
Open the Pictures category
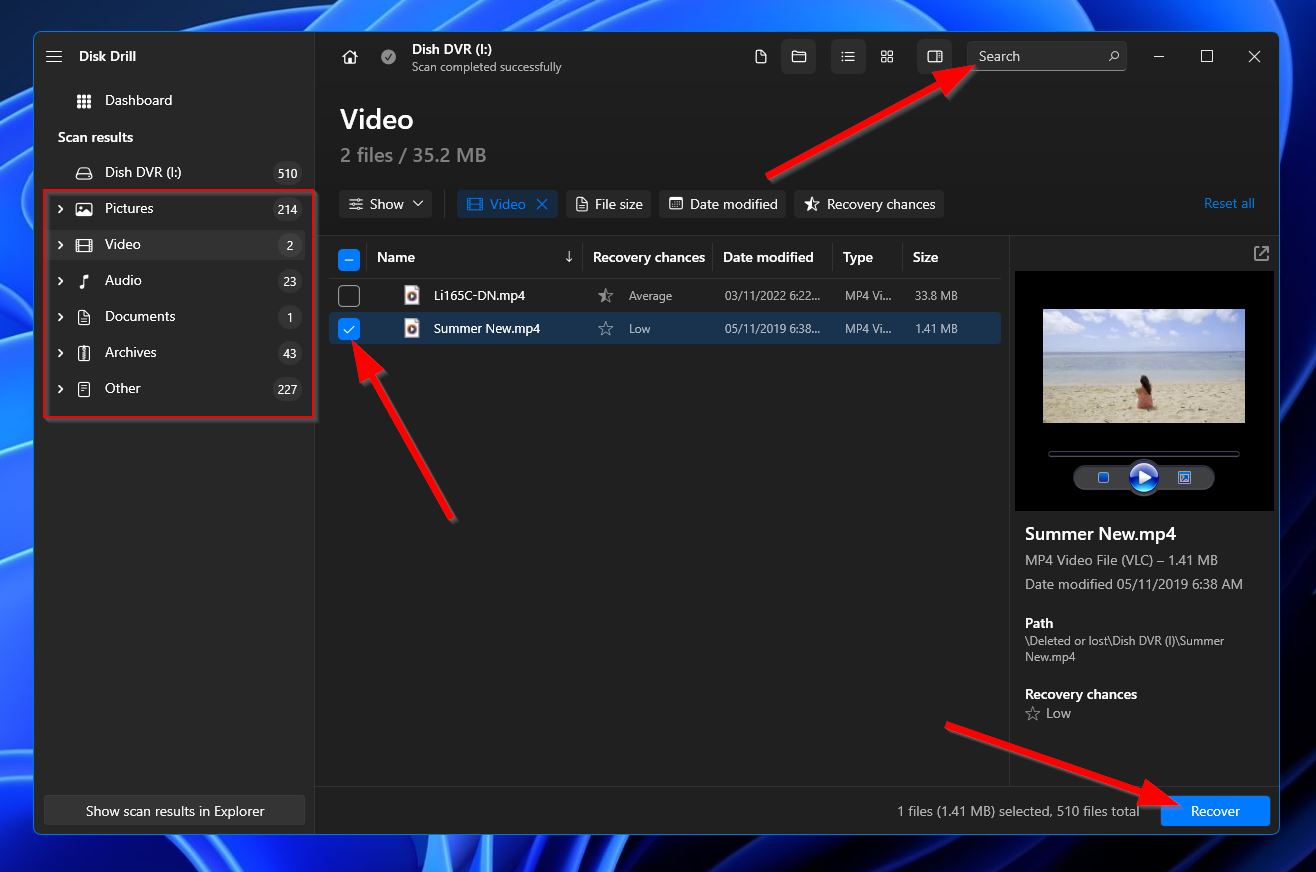(174, 208)
